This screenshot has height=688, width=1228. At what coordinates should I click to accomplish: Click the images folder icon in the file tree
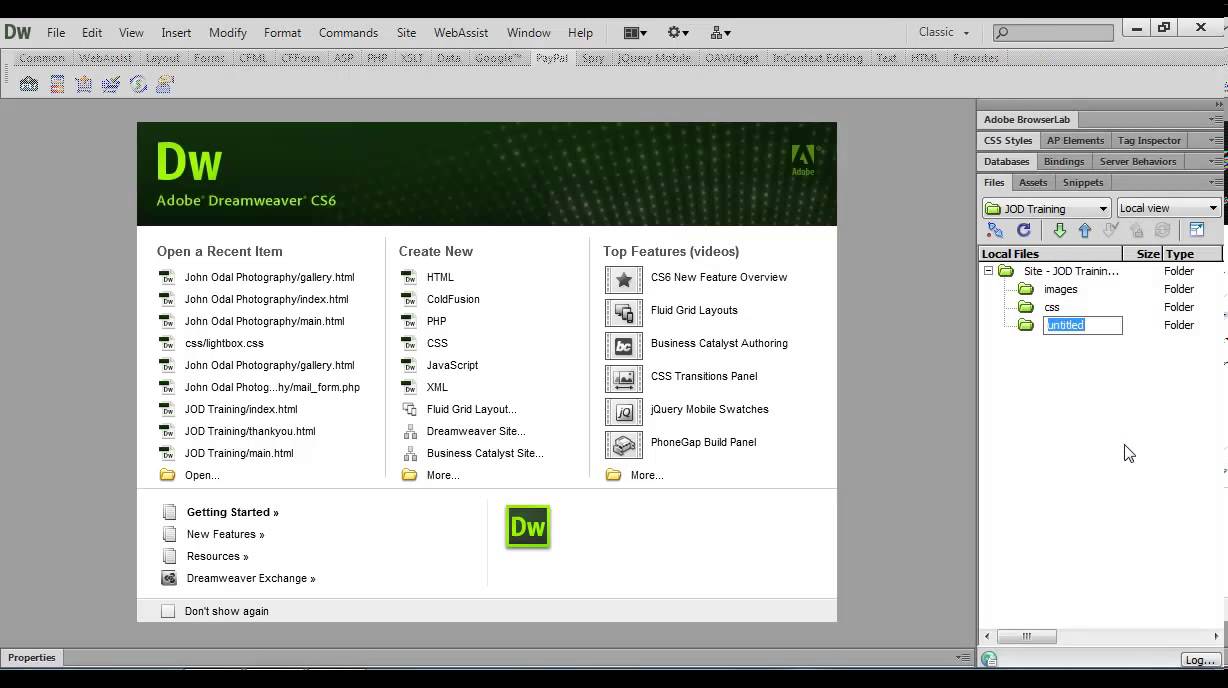coord(1025,289)
